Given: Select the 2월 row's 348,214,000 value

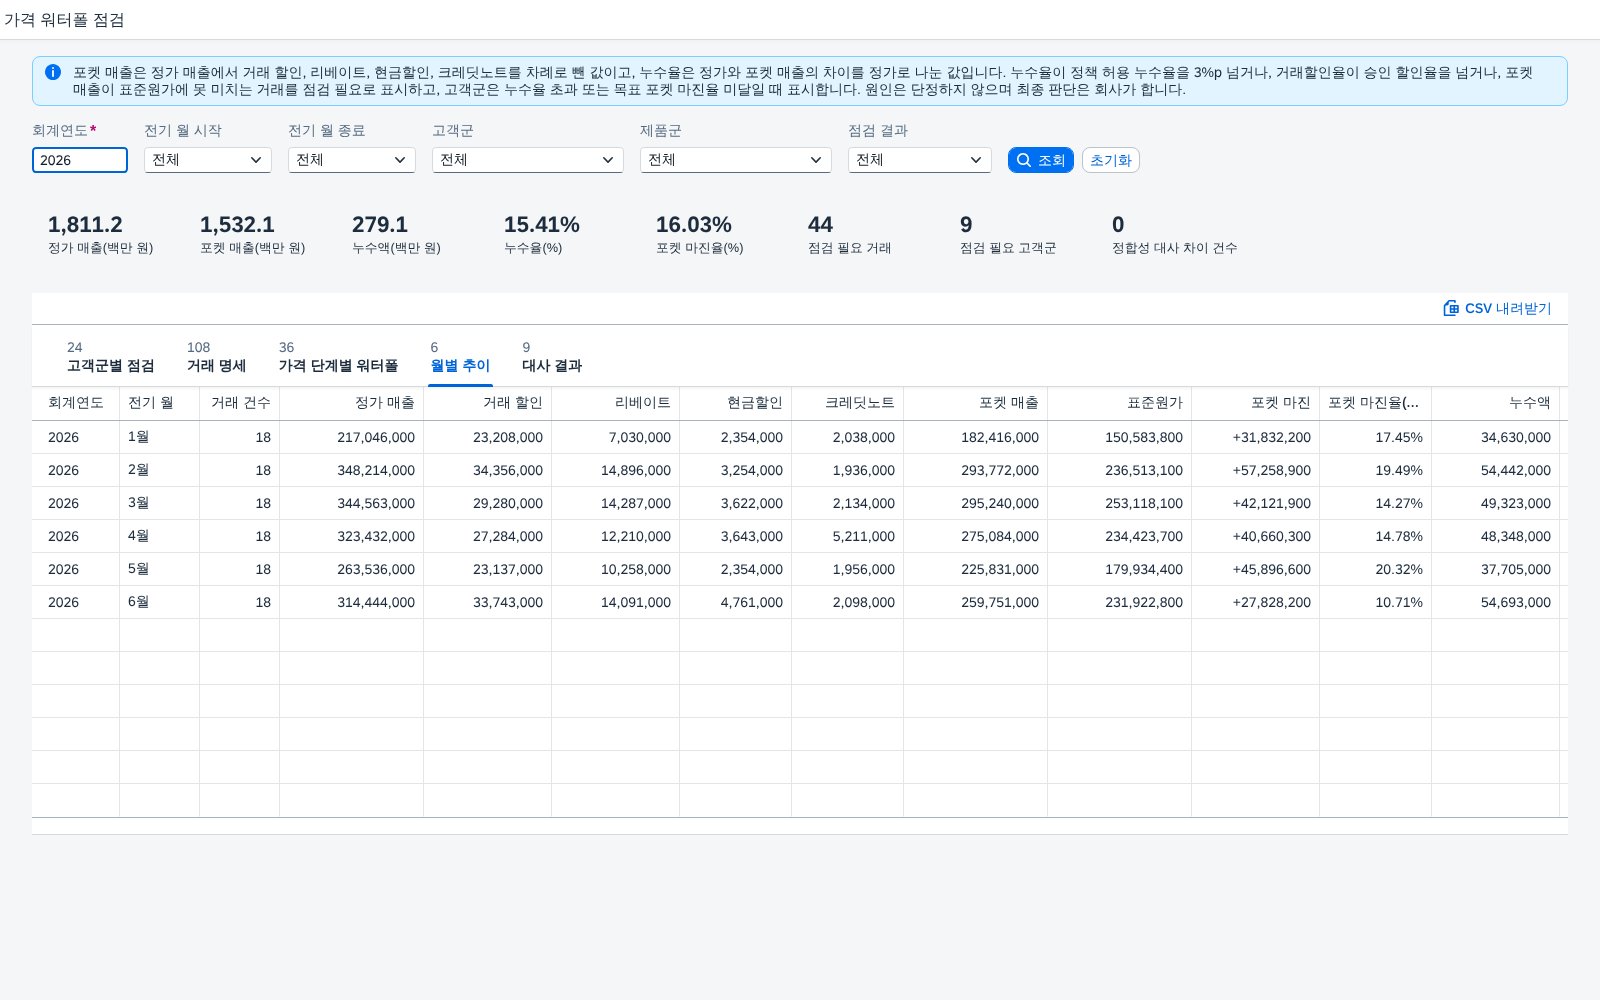Looking at the screenshot, I should (376, 470).
